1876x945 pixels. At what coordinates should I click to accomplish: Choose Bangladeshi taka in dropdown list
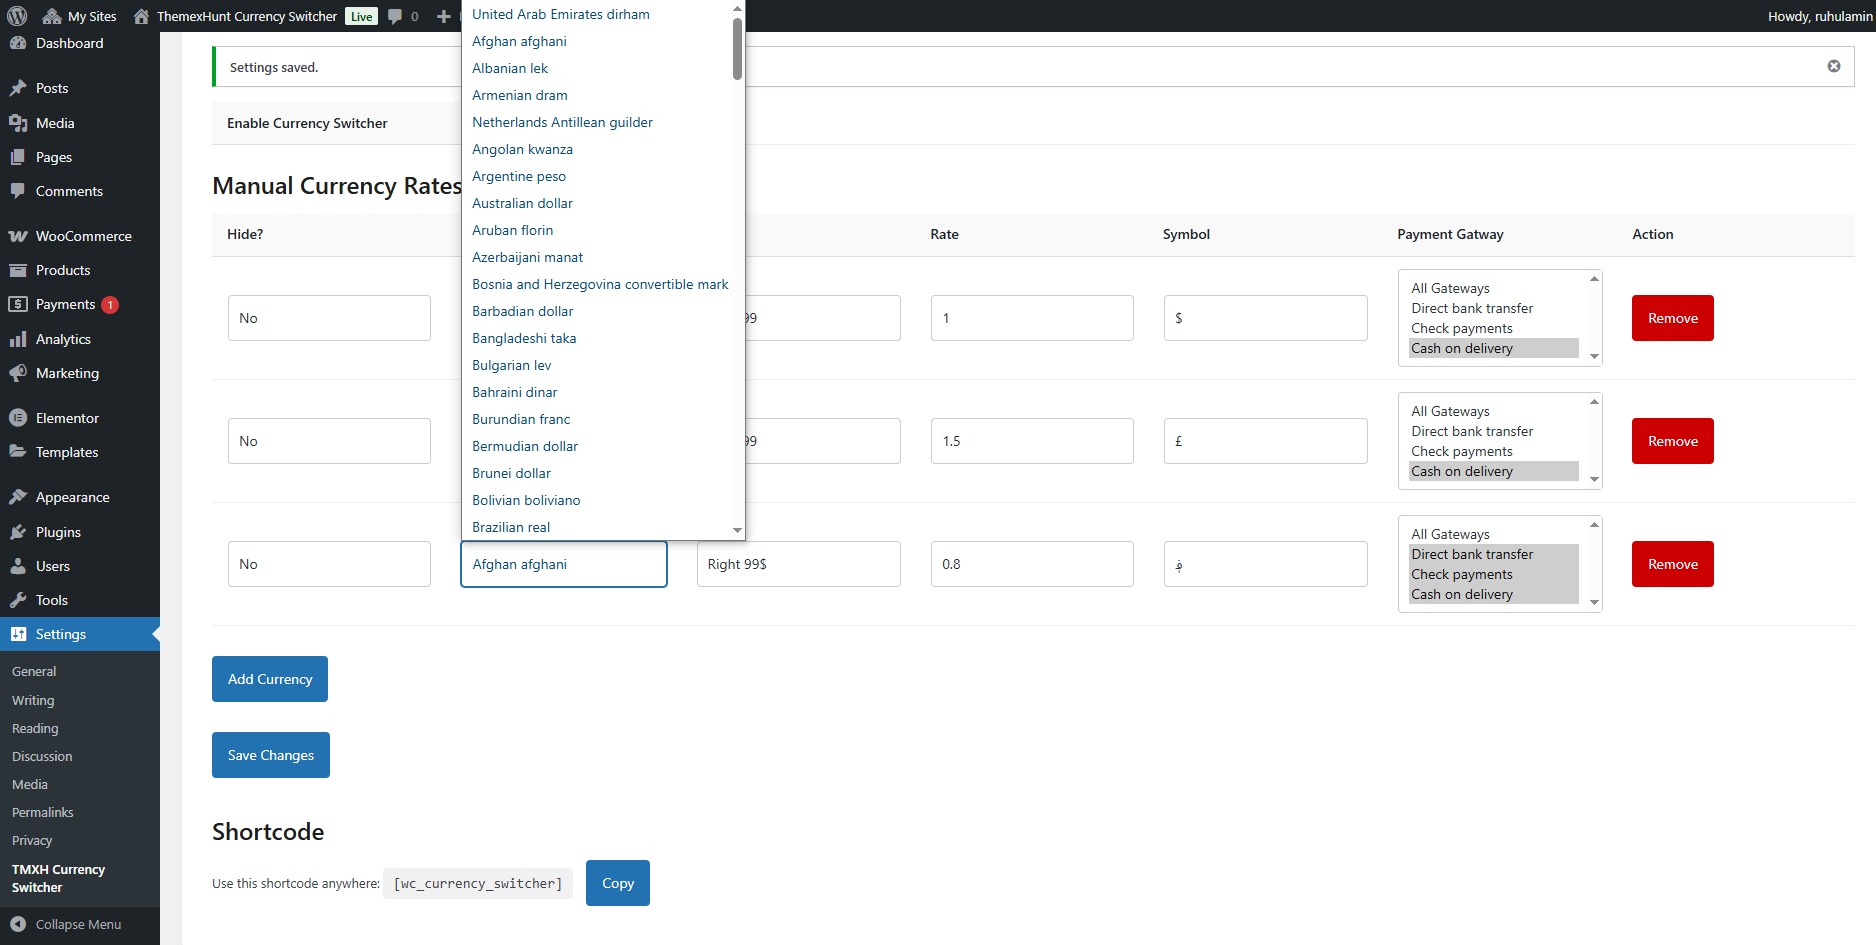(x=524, y=338)
